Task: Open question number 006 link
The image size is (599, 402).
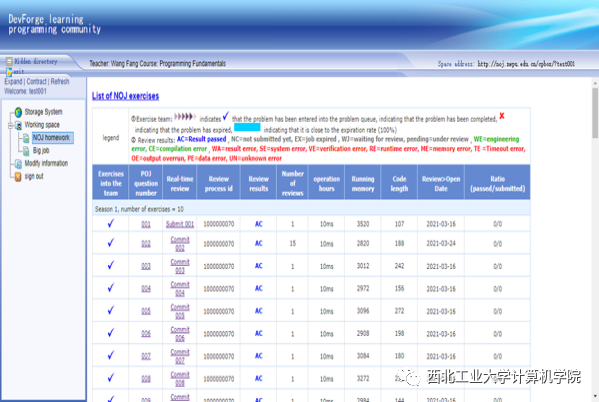Action: (146, 334)
